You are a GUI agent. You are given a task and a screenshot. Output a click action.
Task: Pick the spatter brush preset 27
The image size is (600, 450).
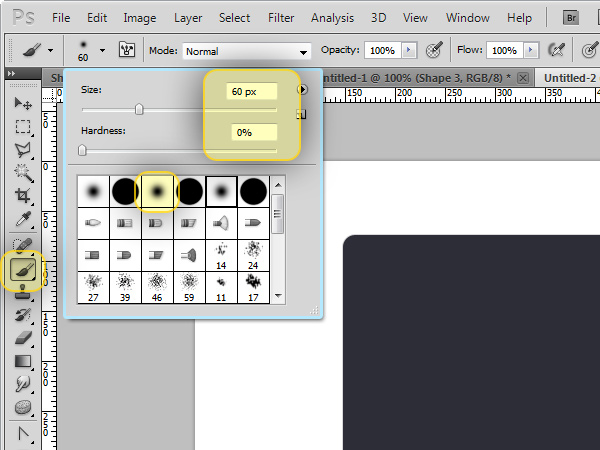[x=93, y=287]
